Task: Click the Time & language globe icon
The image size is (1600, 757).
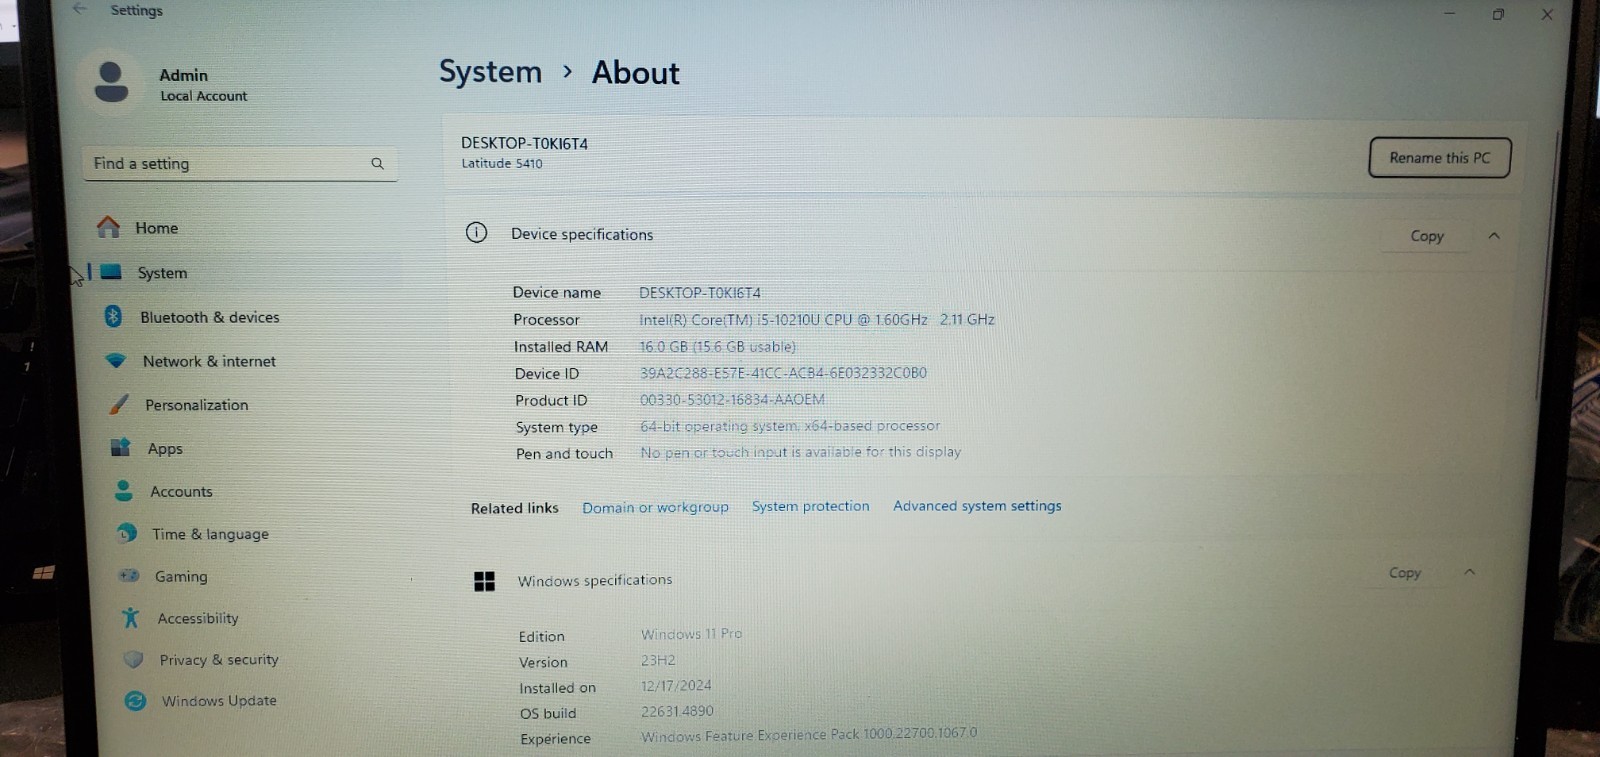Action: coord(127,533)
